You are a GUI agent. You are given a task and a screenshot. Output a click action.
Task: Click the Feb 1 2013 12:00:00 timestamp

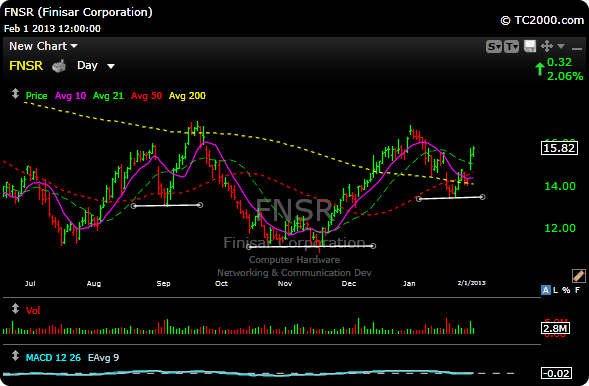52,29
